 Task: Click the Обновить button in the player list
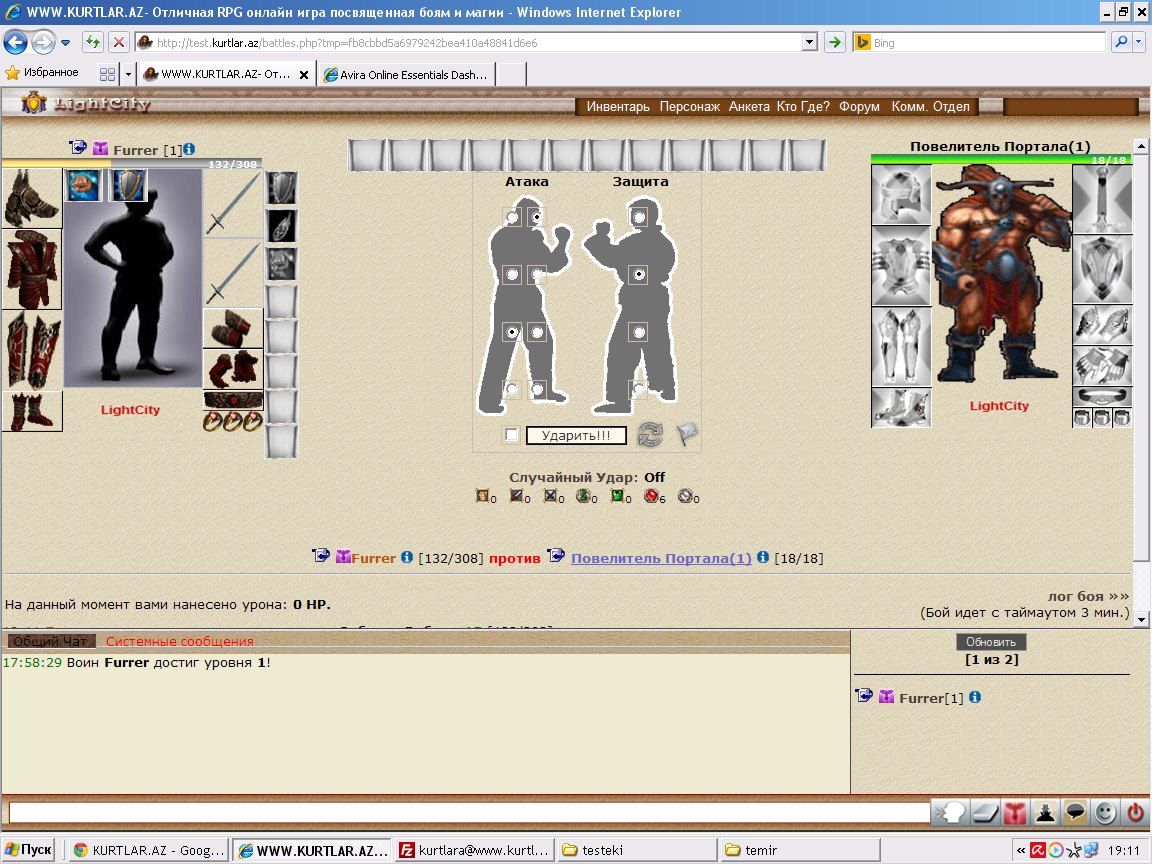pos(990,642)
